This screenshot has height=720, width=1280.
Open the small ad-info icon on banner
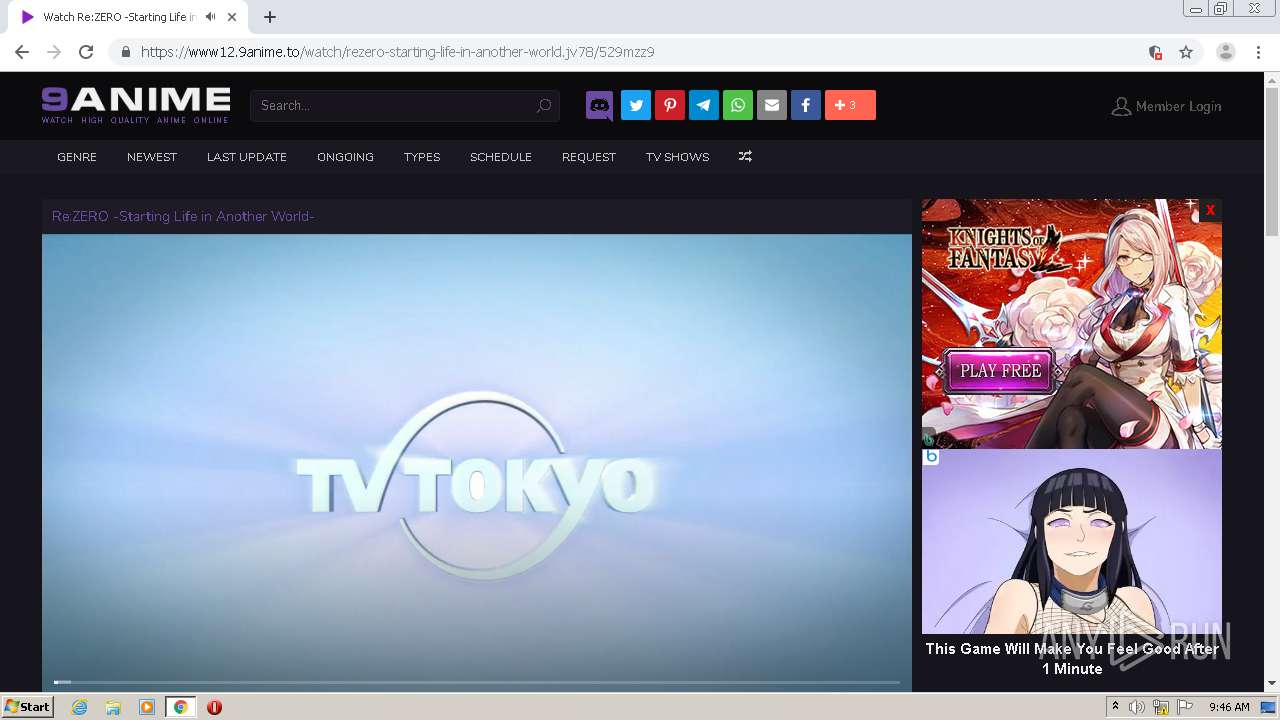point(928,438)
